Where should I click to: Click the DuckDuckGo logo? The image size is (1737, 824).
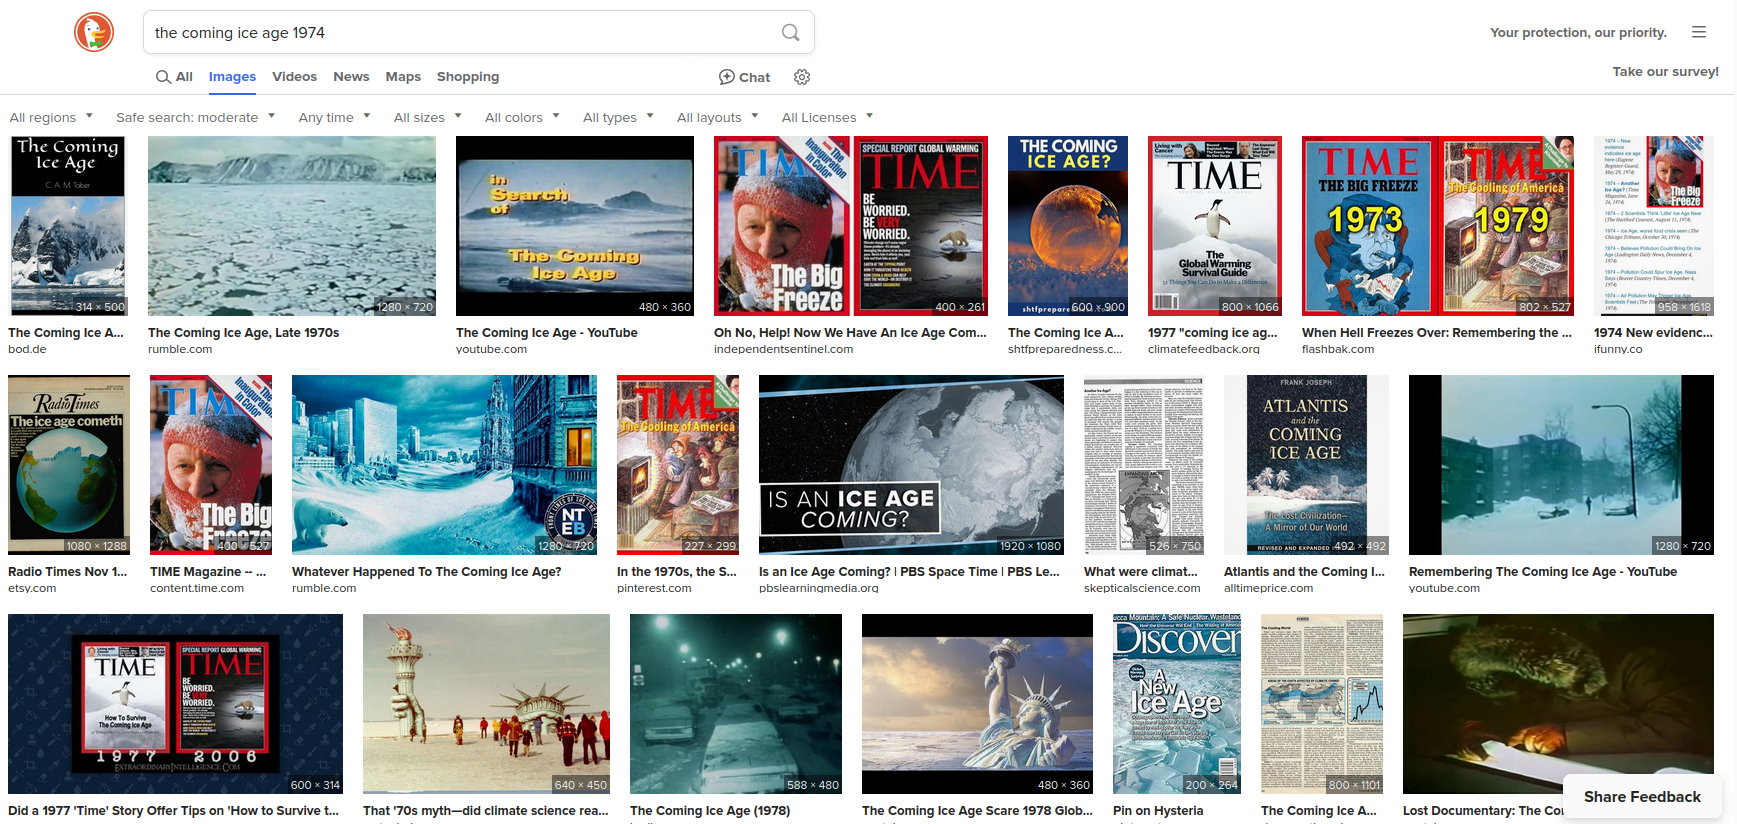[x=94, y=32]
